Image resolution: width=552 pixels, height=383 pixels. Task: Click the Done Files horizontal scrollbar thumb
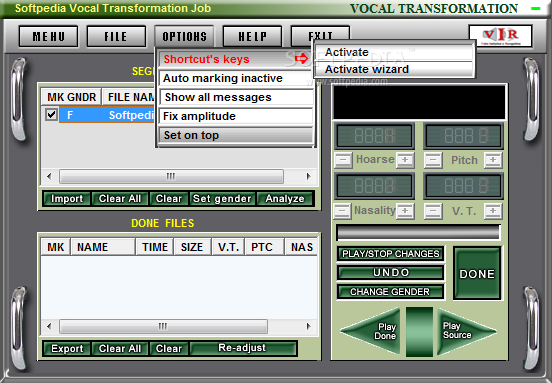tap(163, 326)
